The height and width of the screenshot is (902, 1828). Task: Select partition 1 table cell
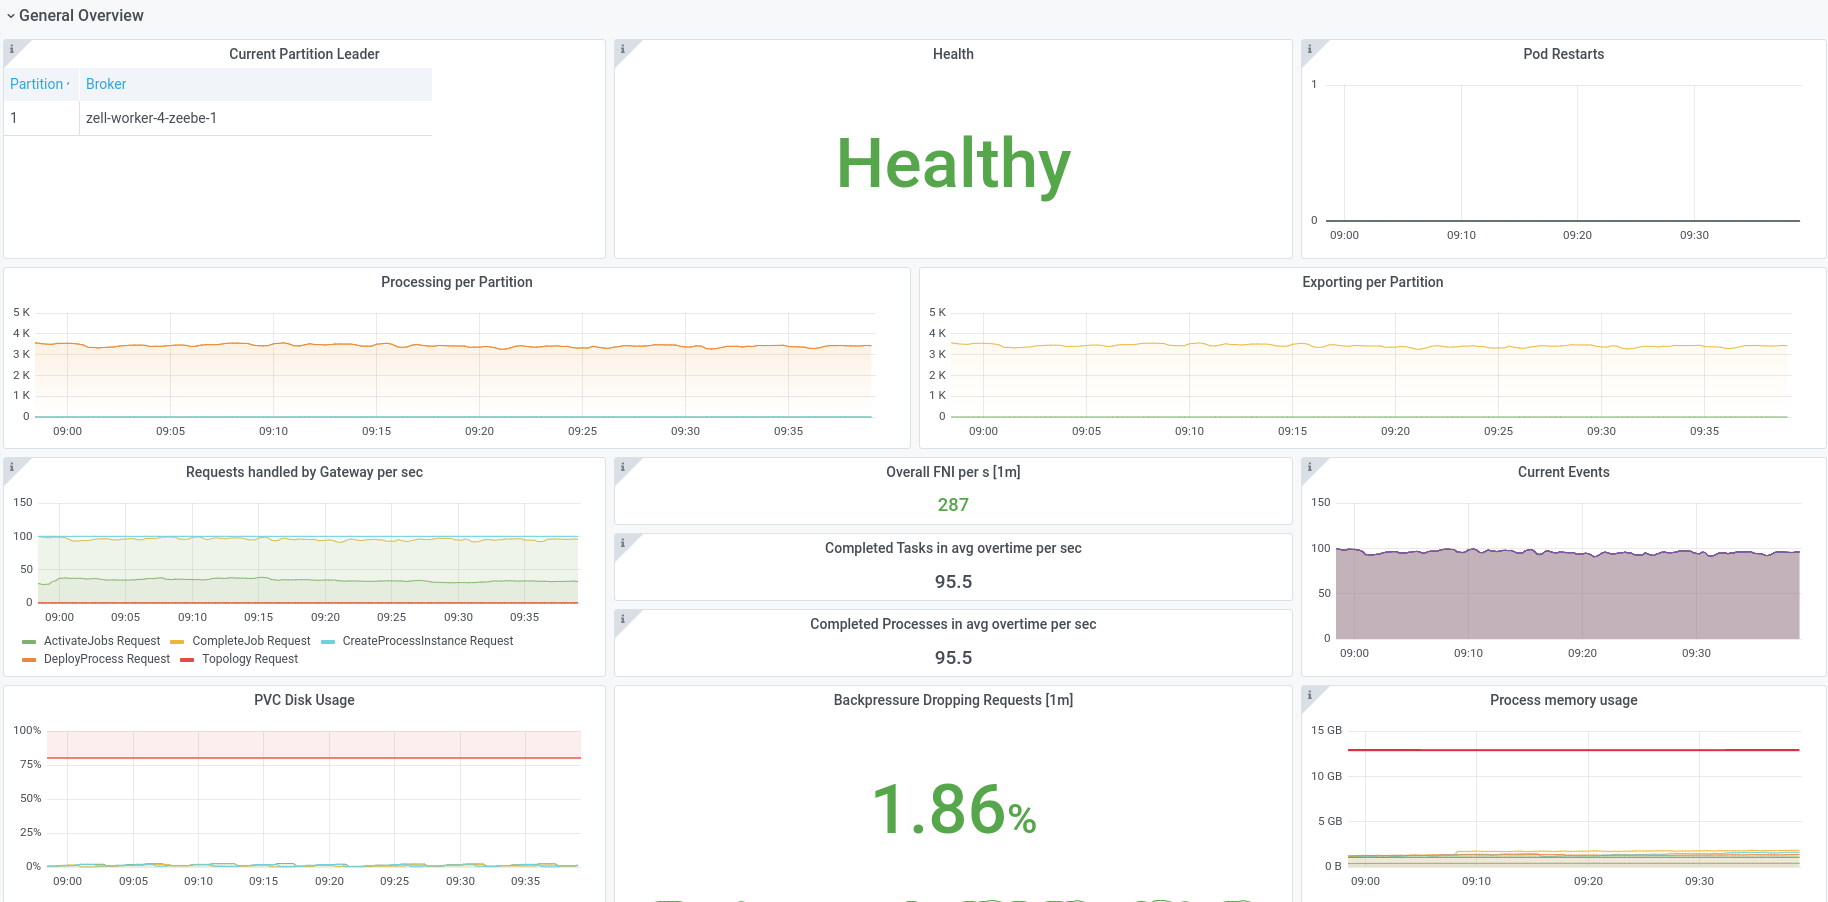[x=42, y=118]
